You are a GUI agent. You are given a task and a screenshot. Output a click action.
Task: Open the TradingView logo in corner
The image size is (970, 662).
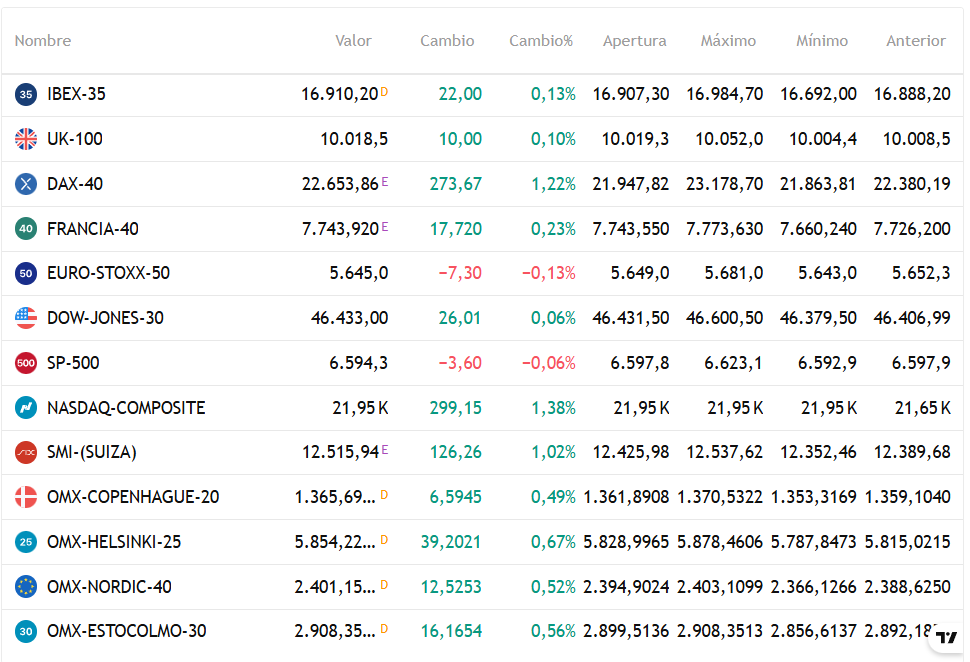click(946, 638)
